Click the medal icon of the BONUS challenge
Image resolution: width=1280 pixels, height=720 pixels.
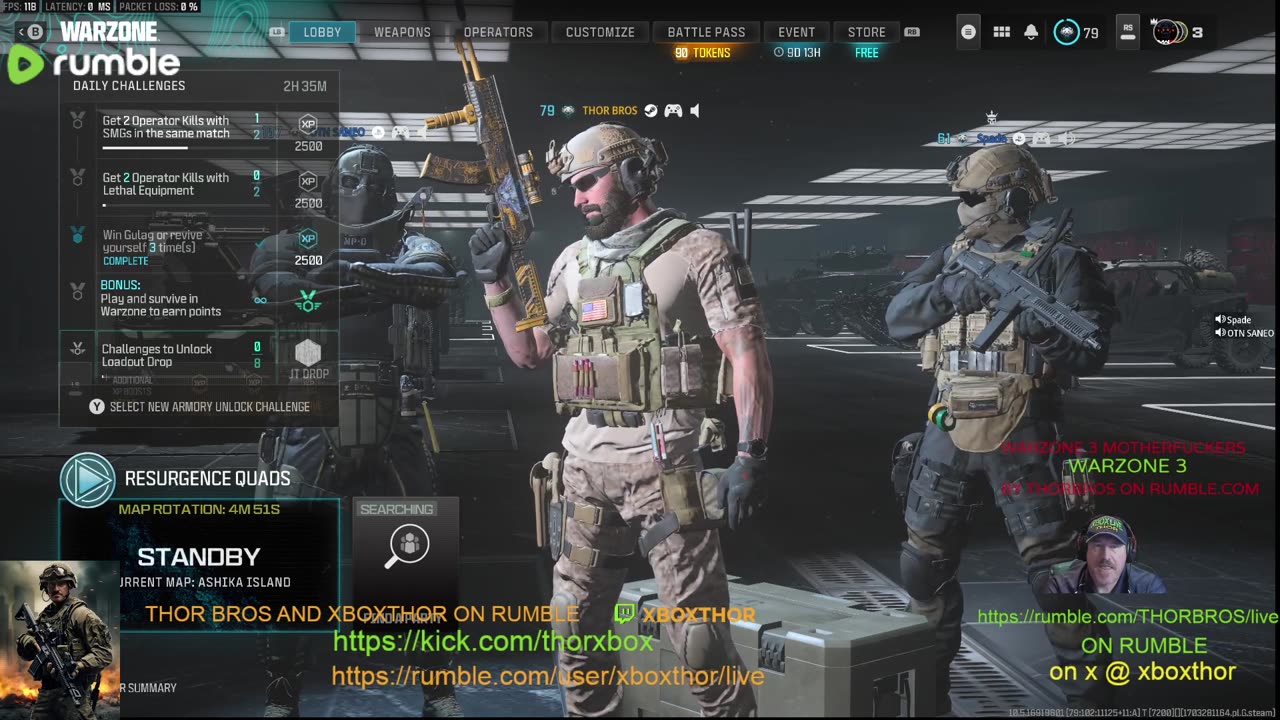[77, 291]
